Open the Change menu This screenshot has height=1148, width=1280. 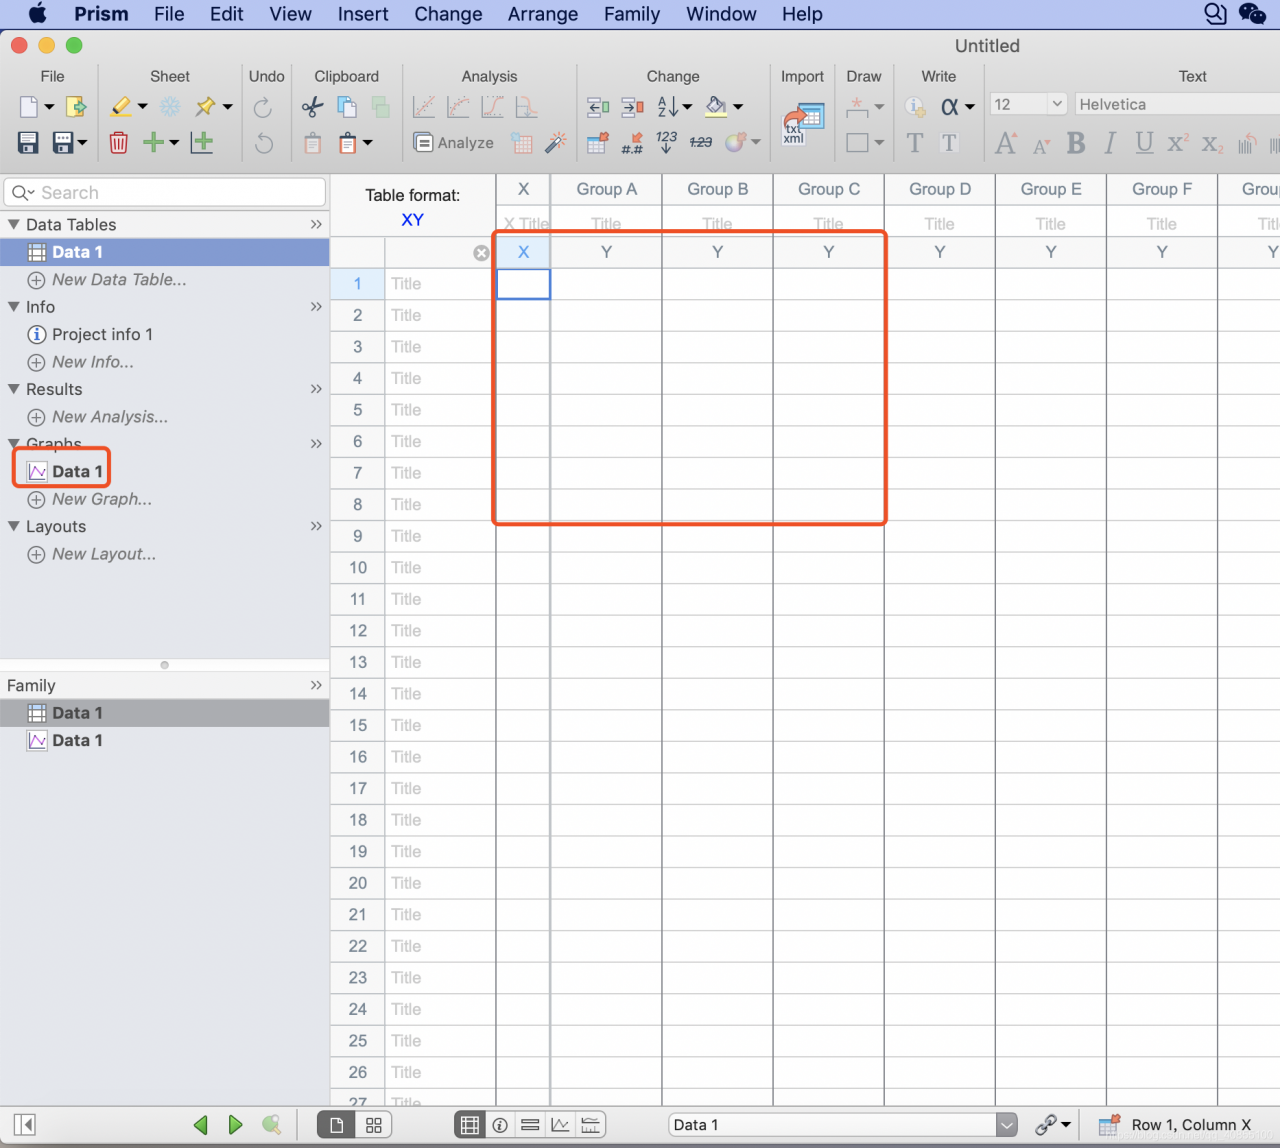click(448, 14)
